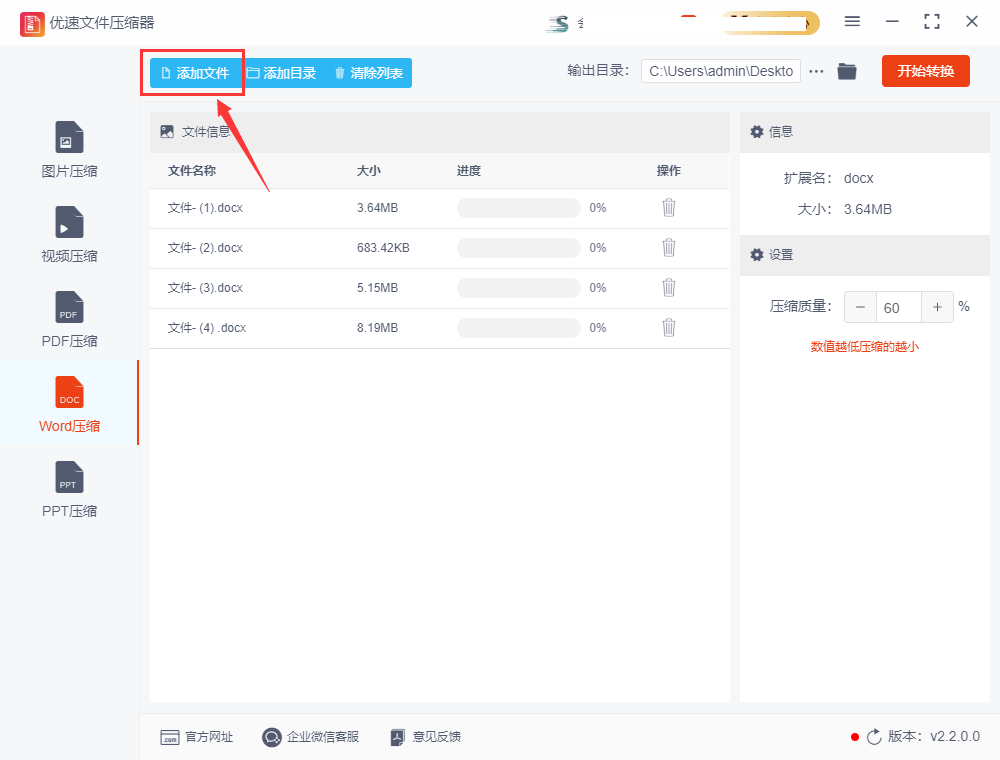
Task: Click the 5.15MB size cell
Action: pos(378,288)
